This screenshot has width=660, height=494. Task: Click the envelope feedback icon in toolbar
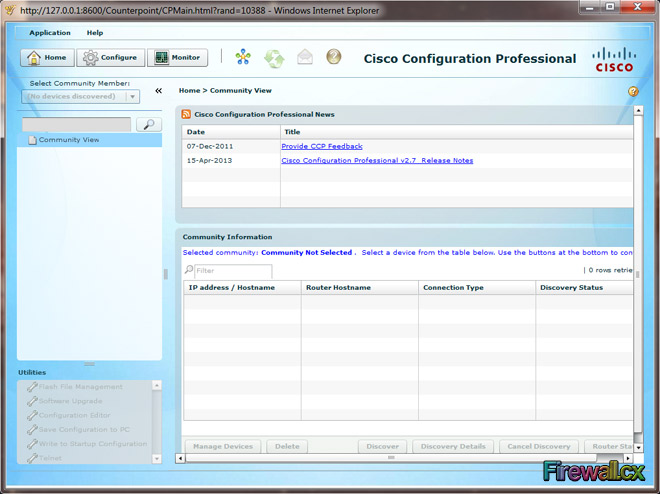tap(305, 57)
